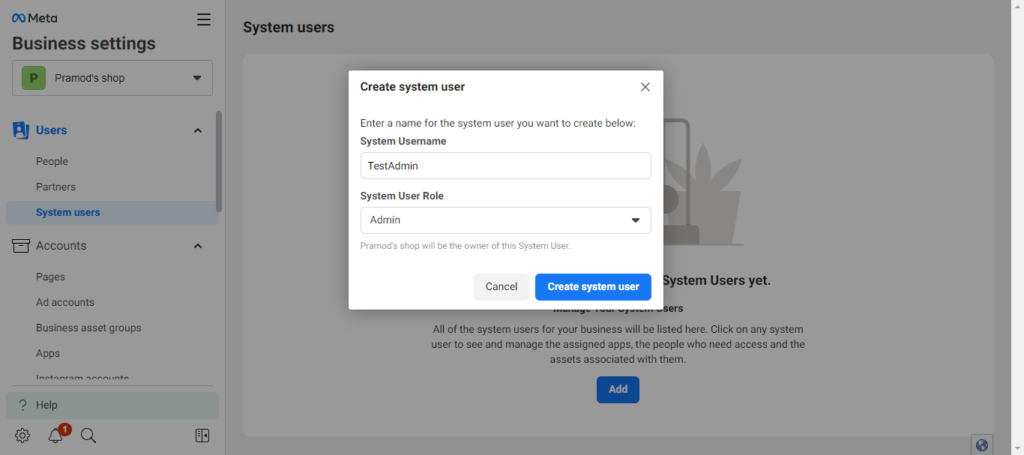
Task: Click the Cancel button
Action: [x=501, y=287]
